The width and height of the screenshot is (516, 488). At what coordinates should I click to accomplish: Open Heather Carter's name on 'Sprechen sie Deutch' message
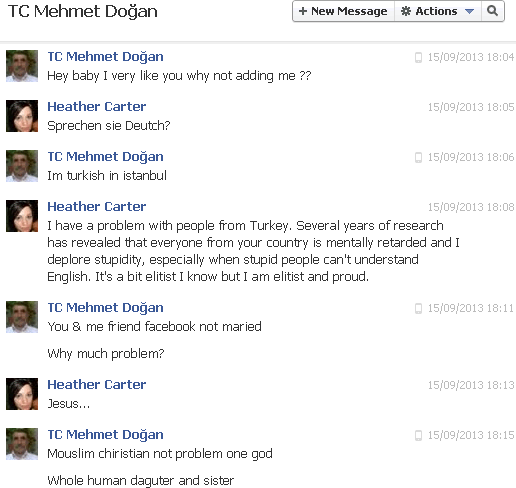click(97, 107)
